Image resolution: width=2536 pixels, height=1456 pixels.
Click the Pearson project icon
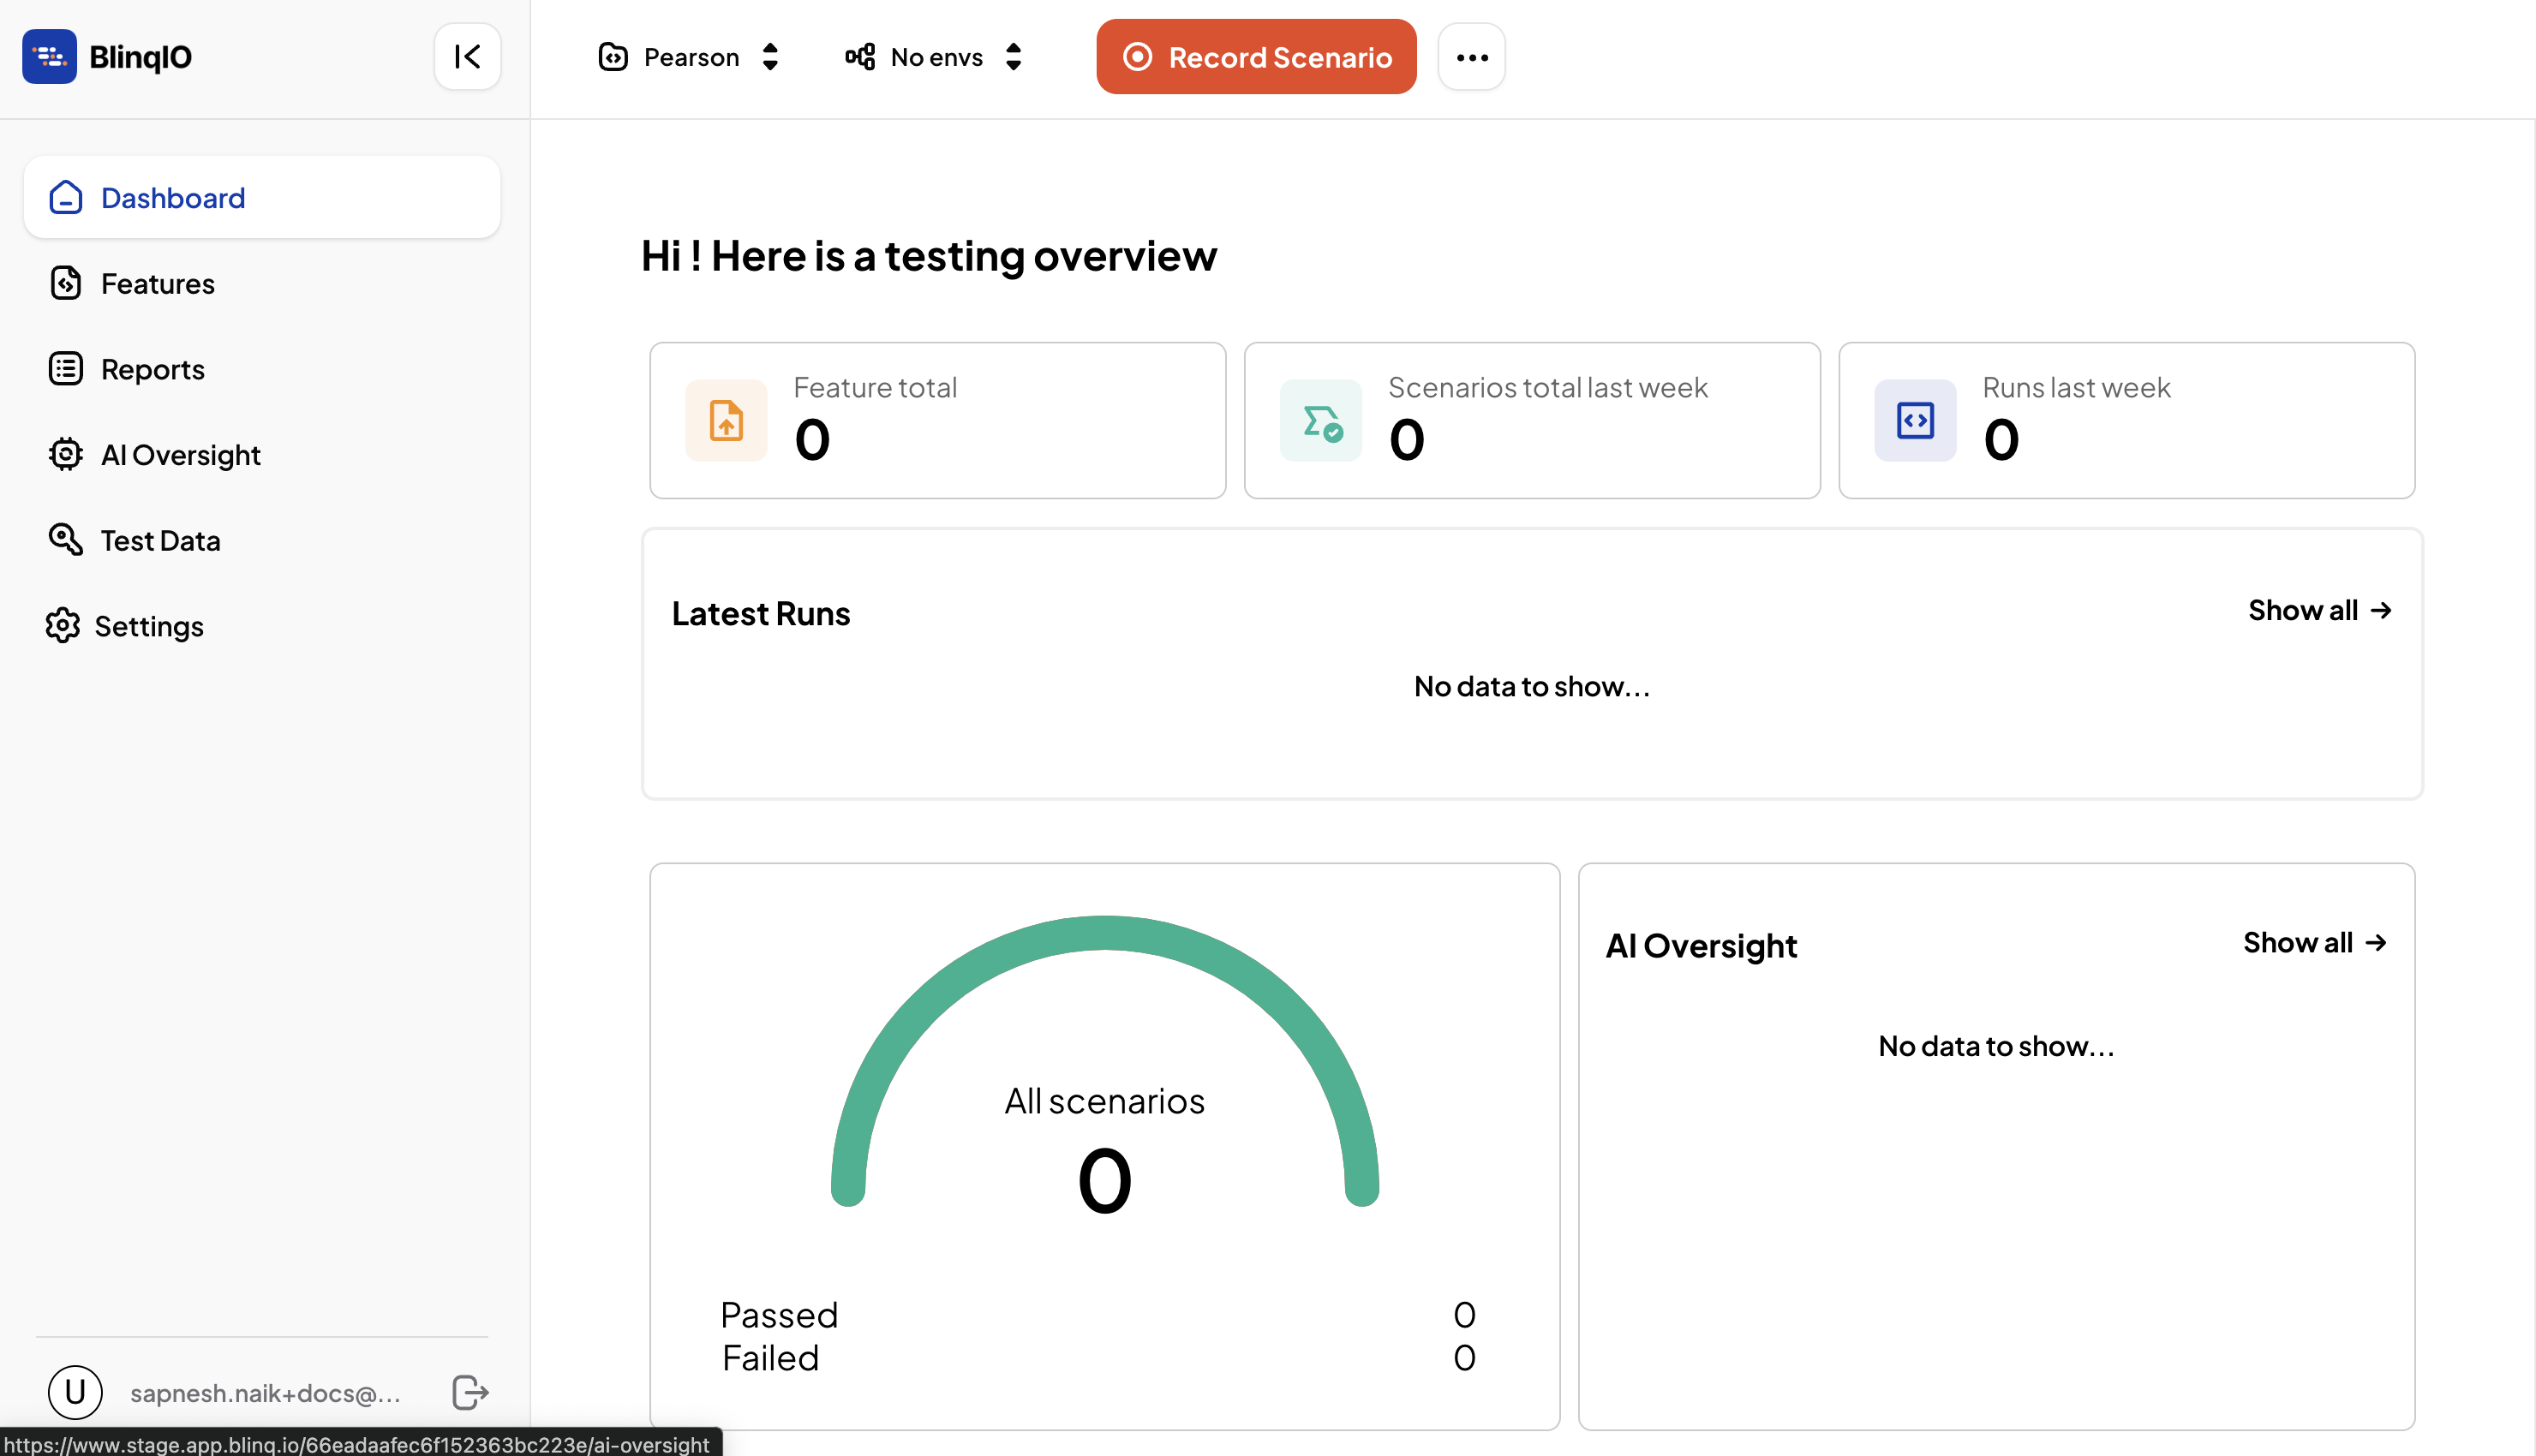(x=613, y=57)
